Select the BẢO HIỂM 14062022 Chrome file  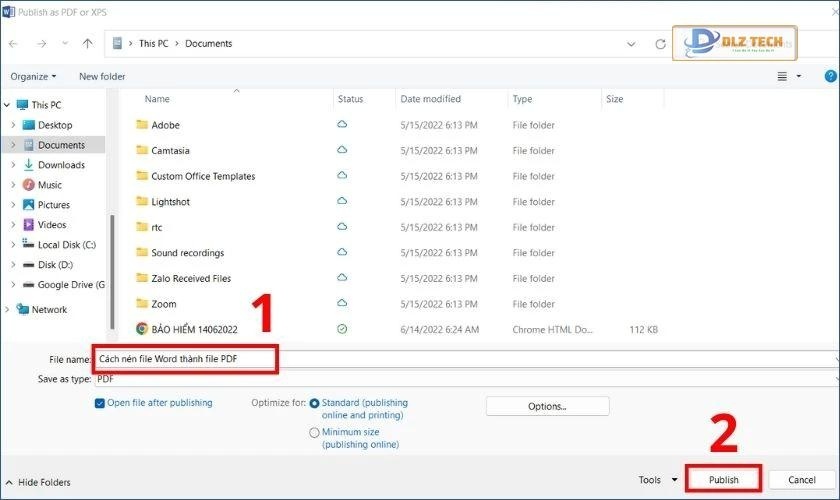[x=194, y=329]
